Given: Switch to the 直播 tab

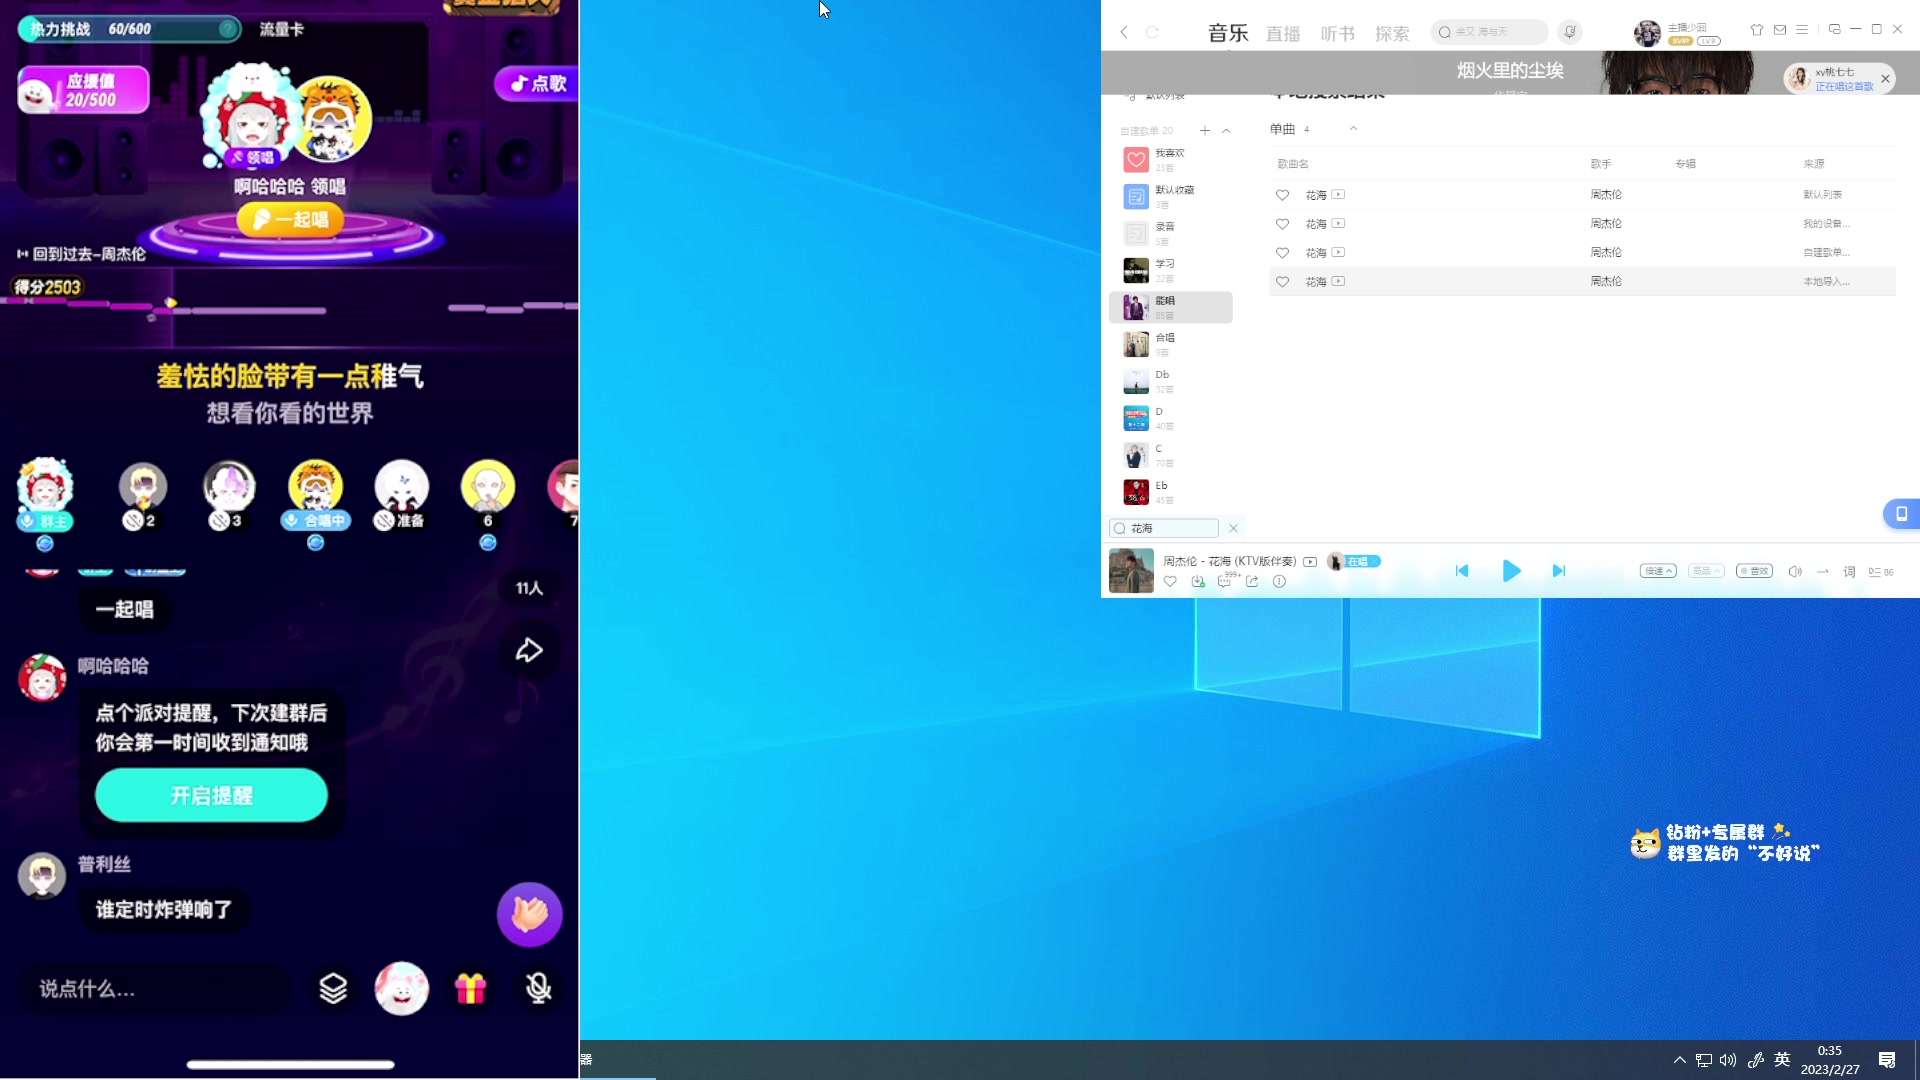Looking at the screenshot, I should point(1283,32).
